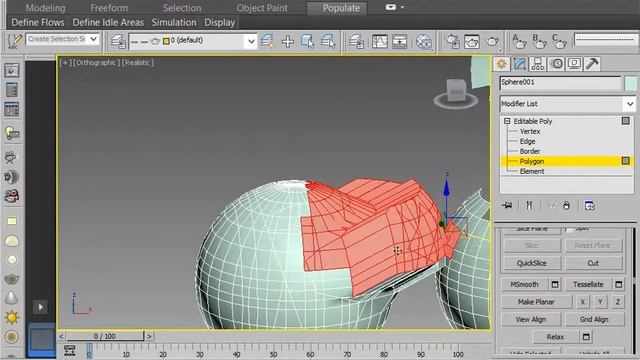This screenshot has width=640, height=360.
Task: Open the [+] viewport menu
Action: pos(65,62)
